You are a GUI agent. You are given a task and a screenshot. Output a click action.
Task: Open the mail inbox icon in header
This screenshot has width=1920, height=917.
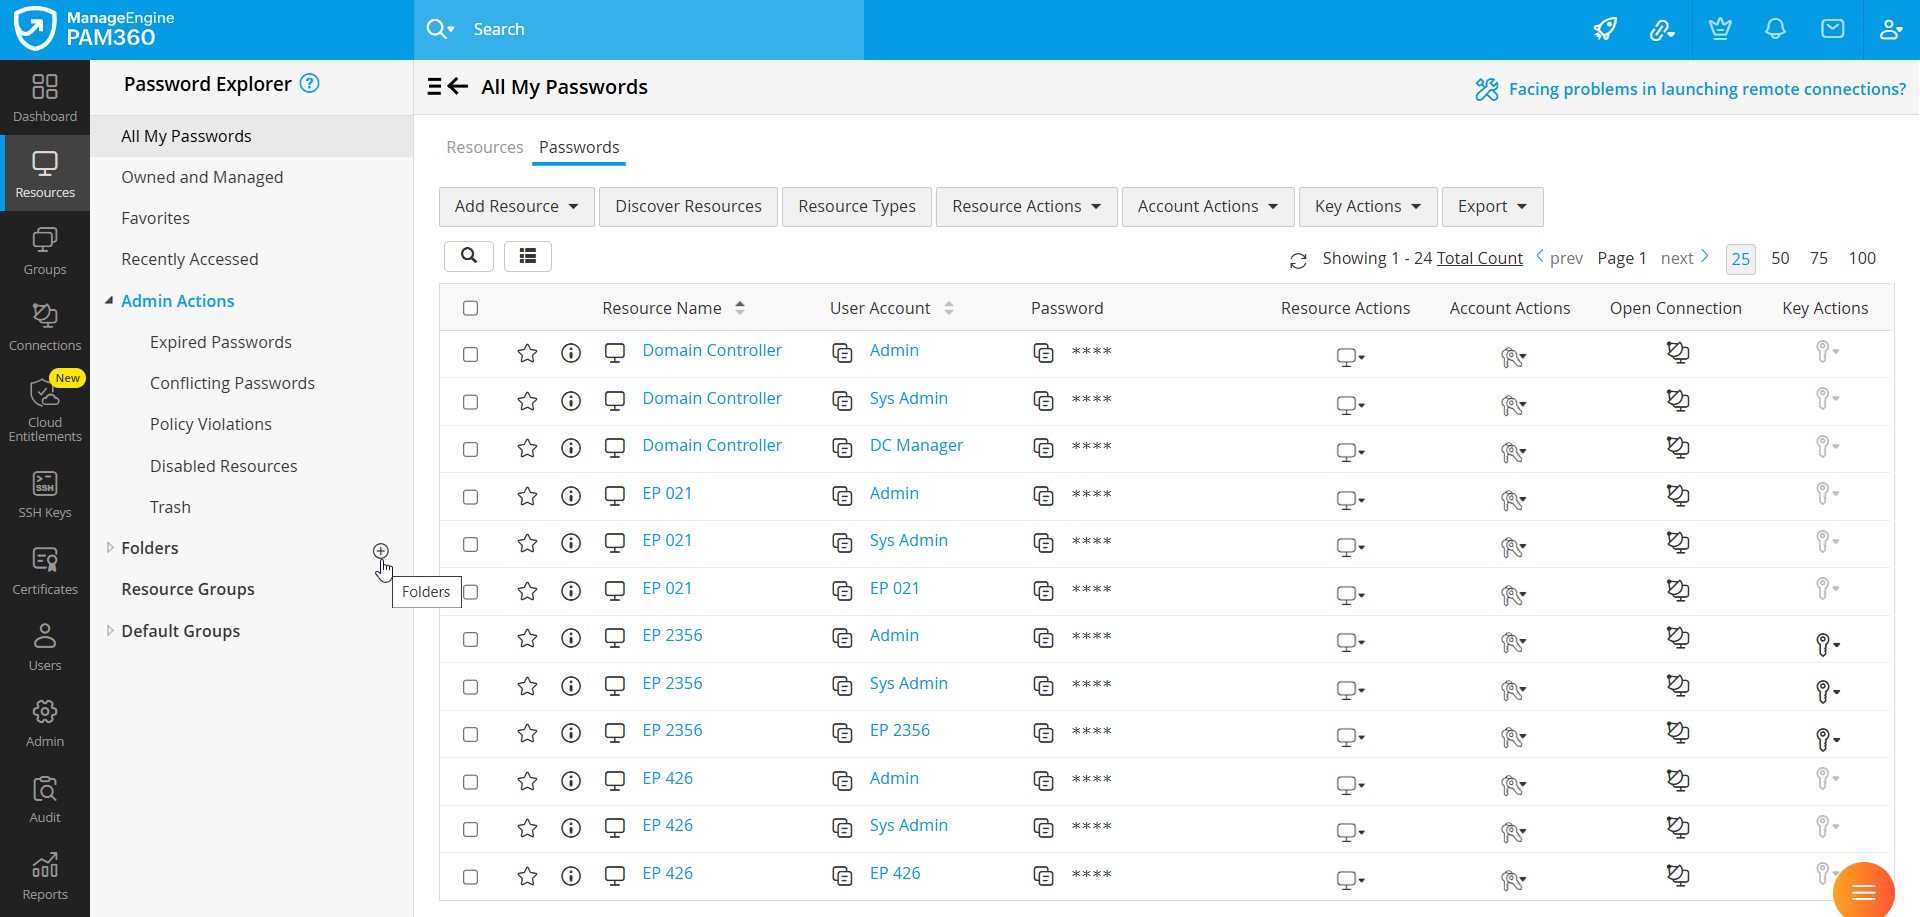[1833, 29]
